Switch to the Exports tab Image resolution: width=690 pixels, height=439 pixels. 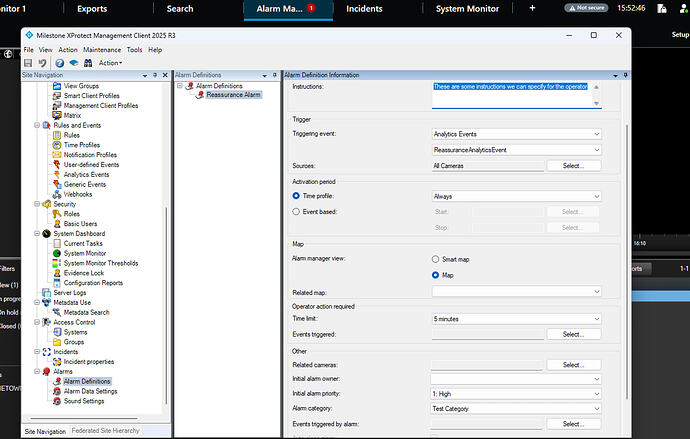click(x=92, y=9)
